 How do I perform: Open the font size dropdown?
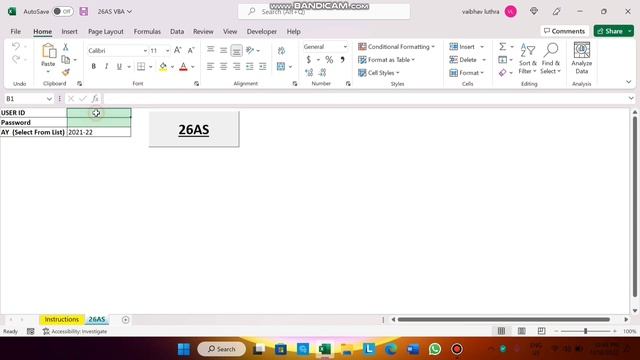(167, 51)
